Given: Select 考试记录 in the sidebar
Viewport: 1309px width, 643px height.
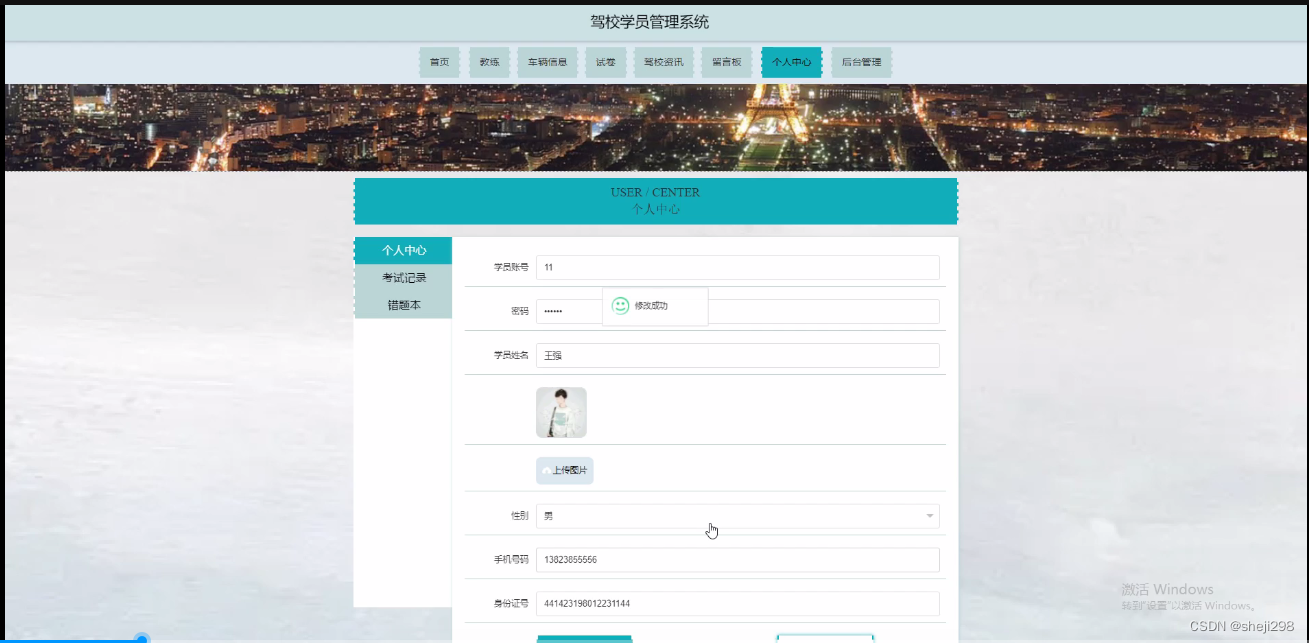Looking at the screenshot, I should 403,277.
